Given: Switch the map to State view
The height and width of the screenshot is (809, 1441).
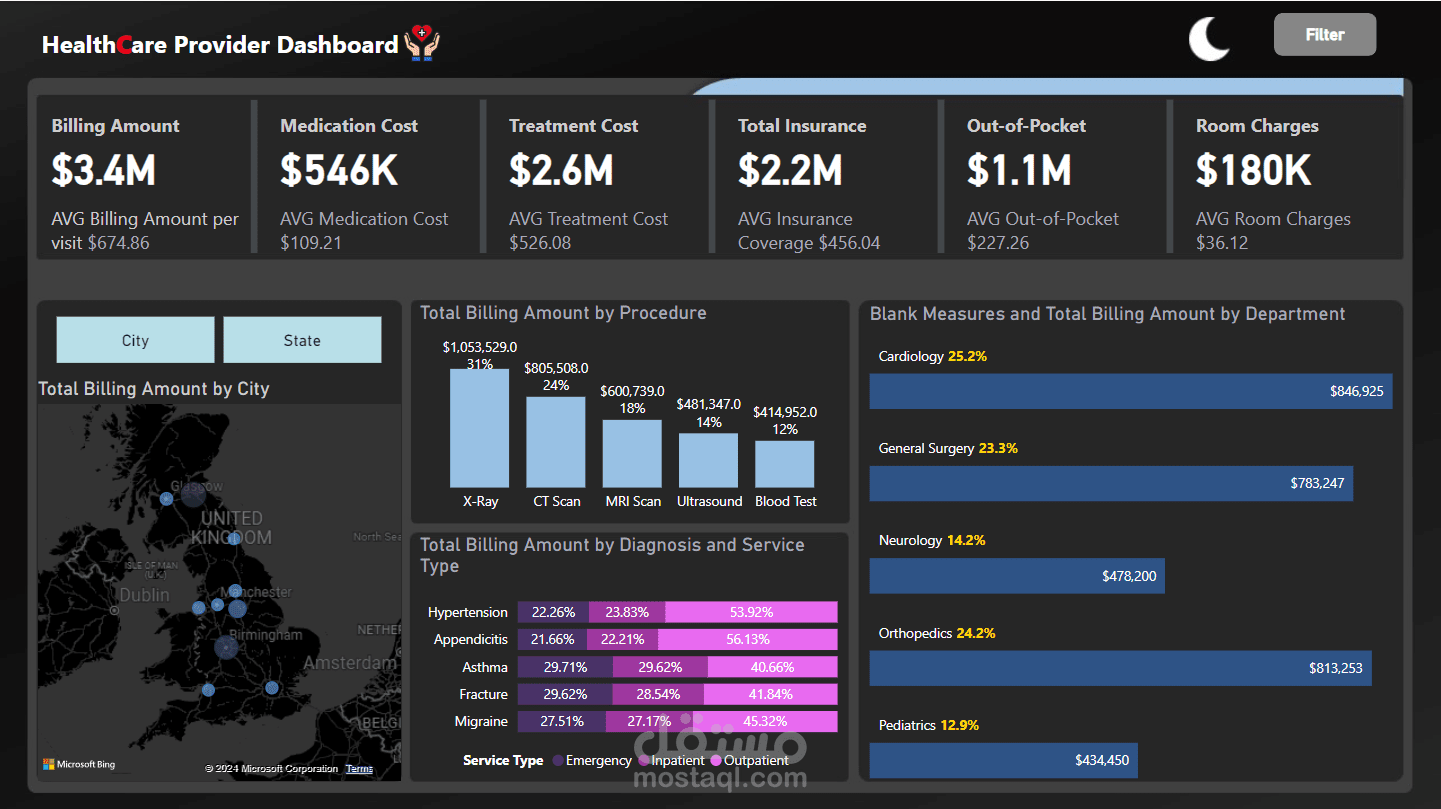Looking at the screenshot, I should pos(302,340).
